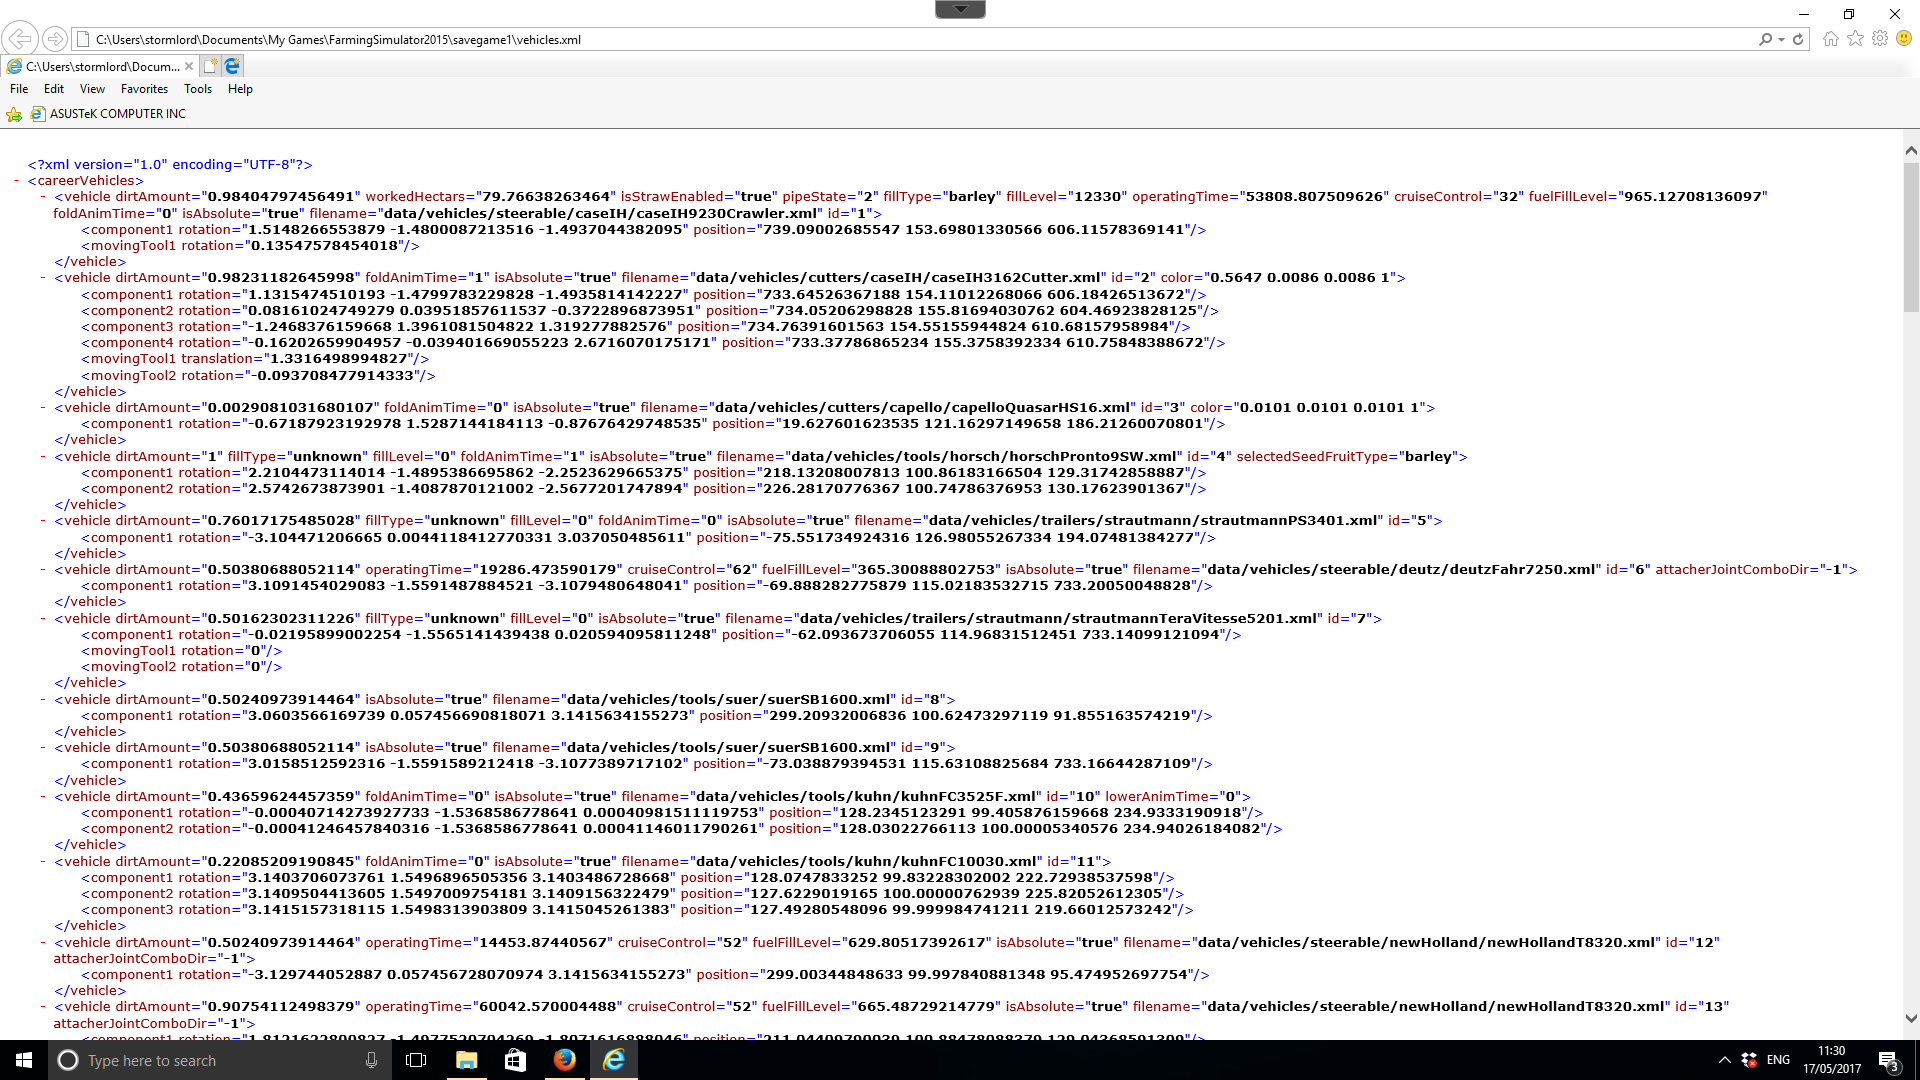Click the Cortana microphone icon
The width and height of the screenshot is (1920, 1080).
coord(371,1060)
